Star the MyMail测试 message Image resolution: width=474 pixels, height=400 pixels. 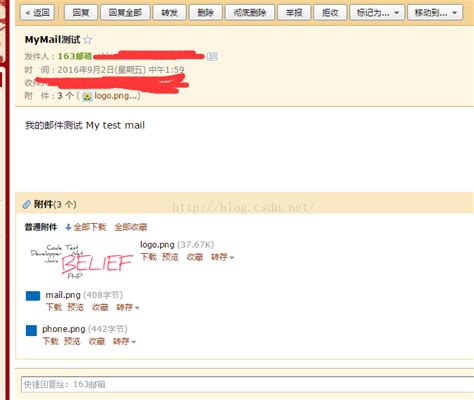(88, 40)
